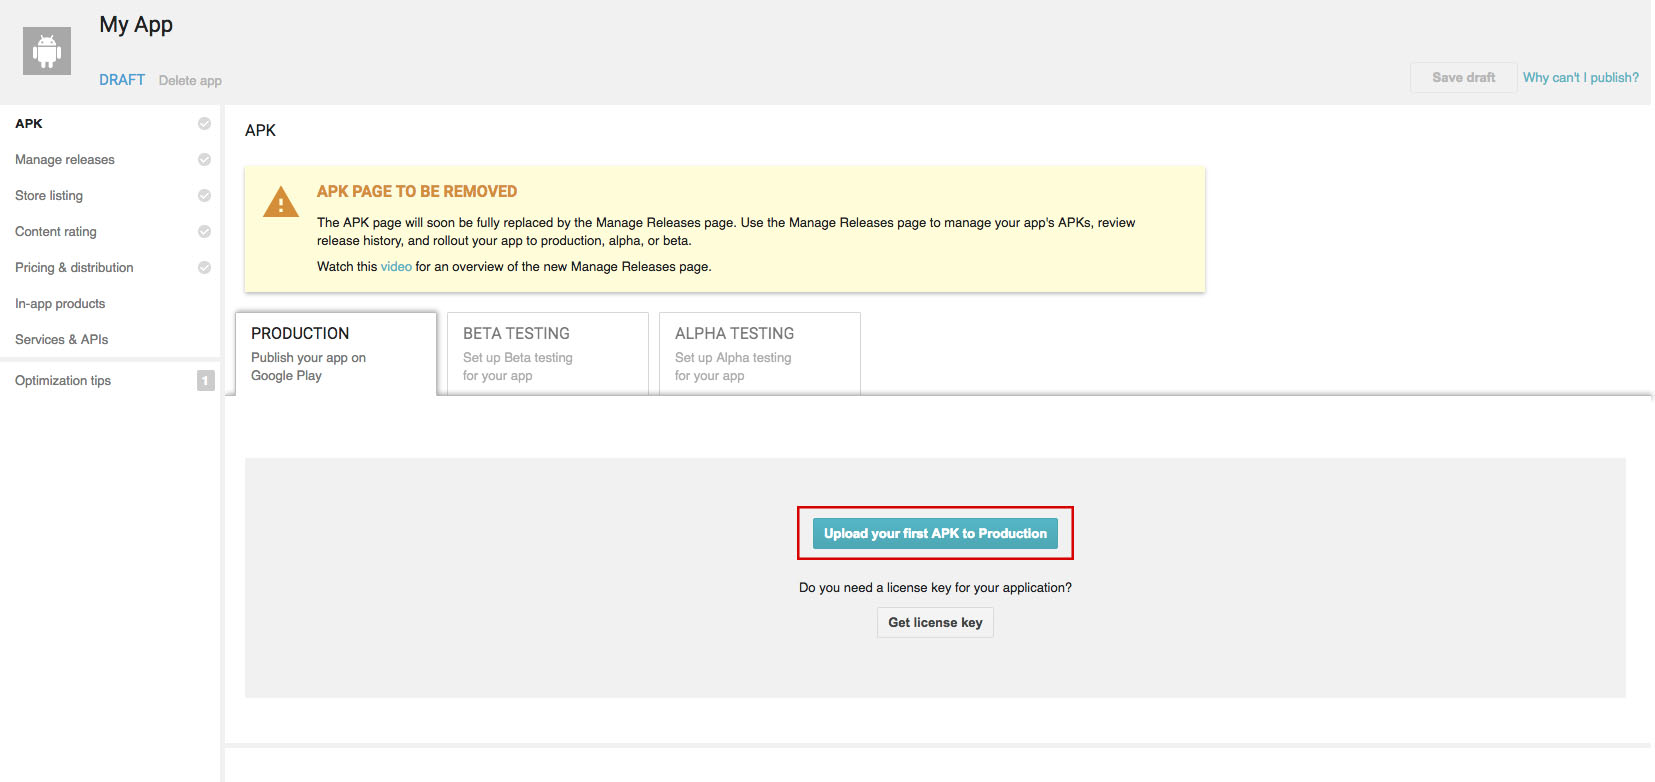Click the DRAFT status label
The height and width of the screenshot is (782, 1655).
click(x=122, y=80)
